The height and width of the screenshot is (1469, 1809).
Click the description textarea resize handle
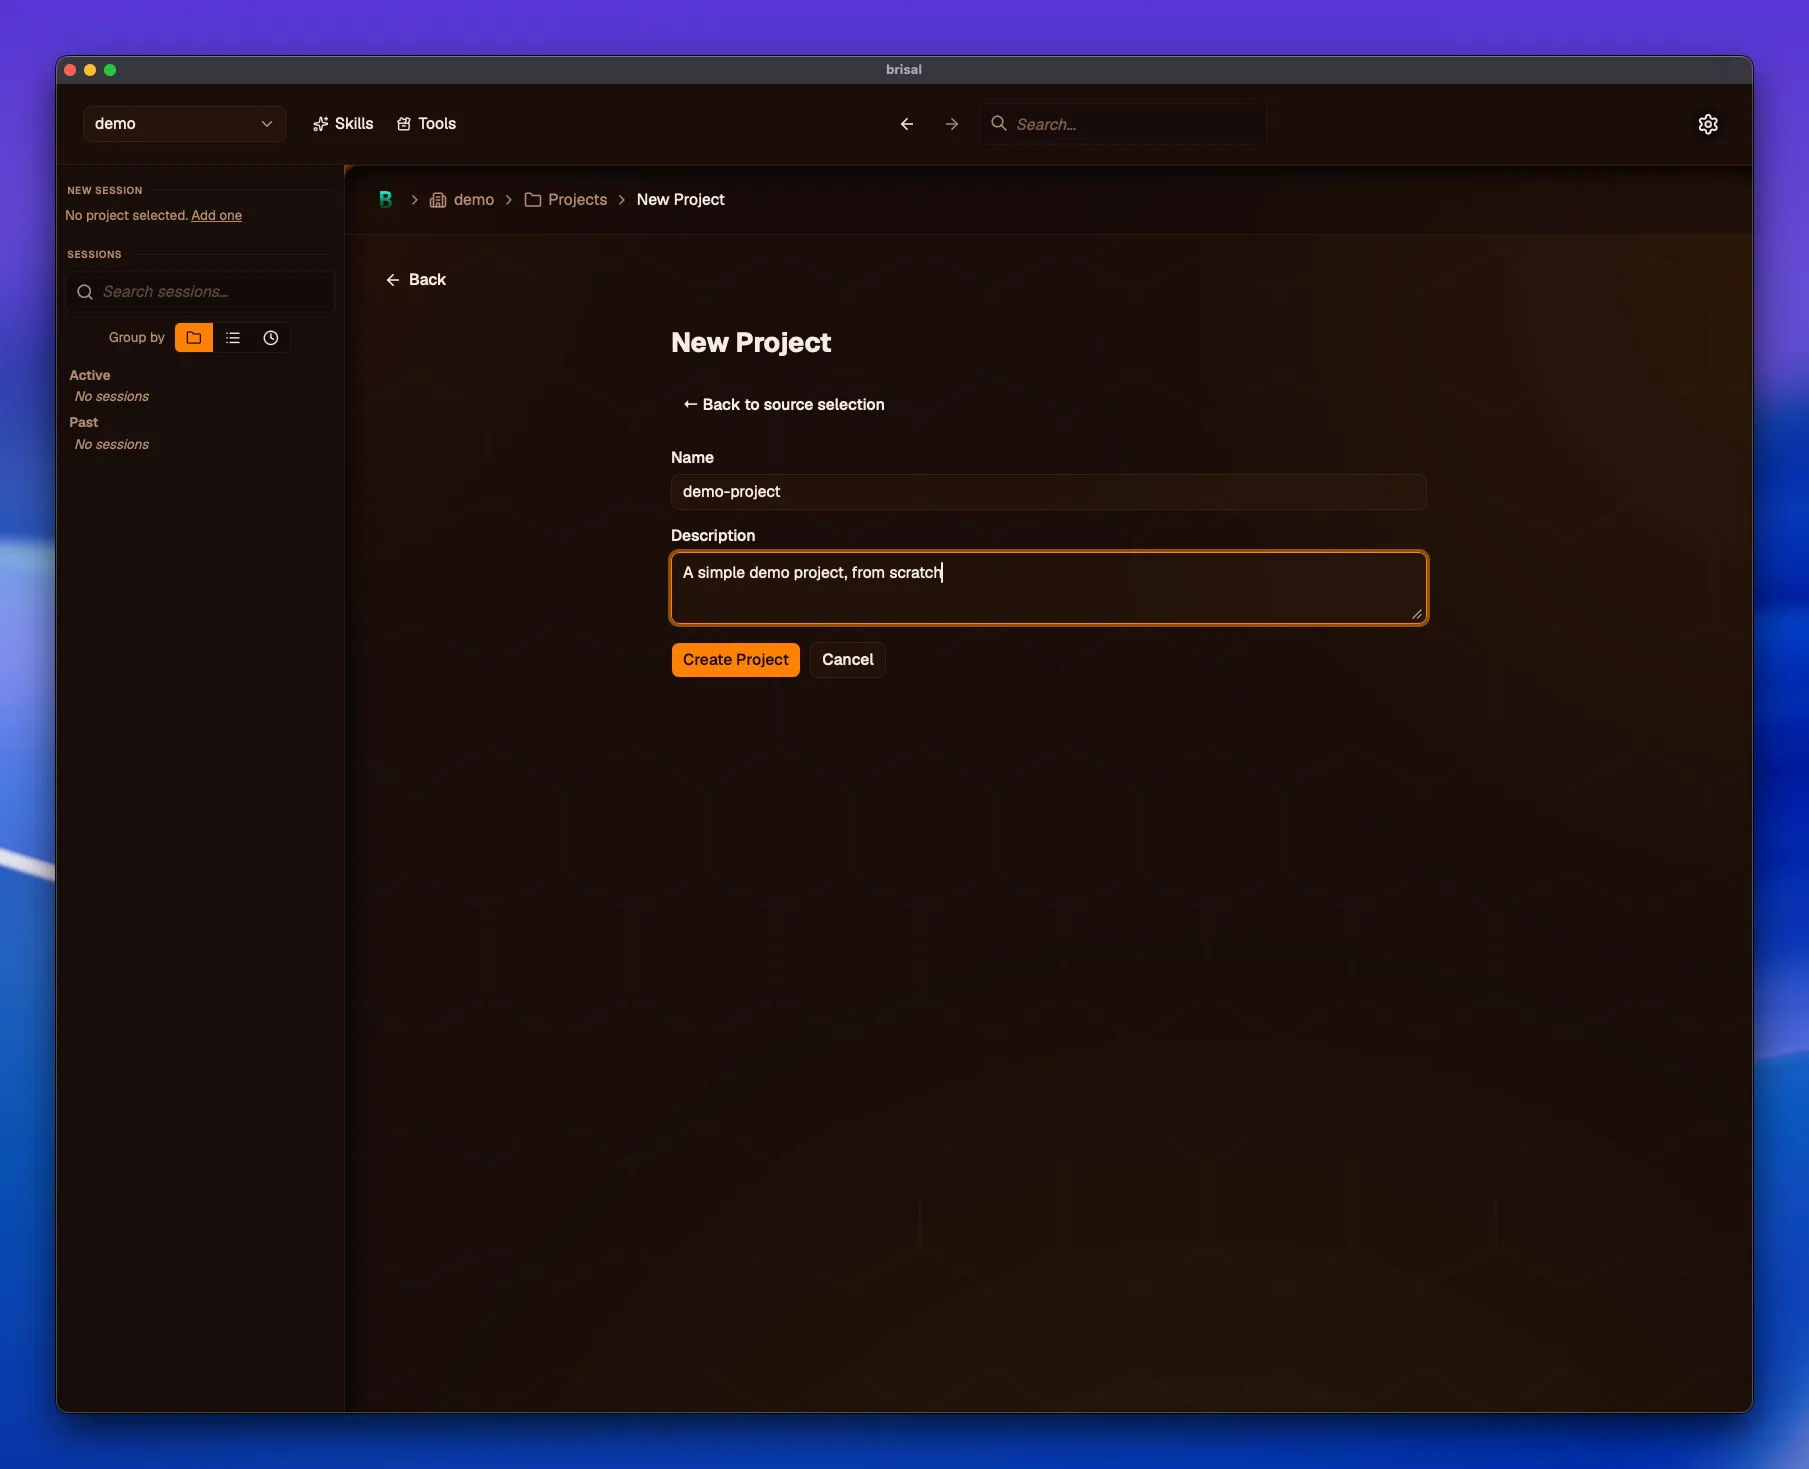[1417, 614]
